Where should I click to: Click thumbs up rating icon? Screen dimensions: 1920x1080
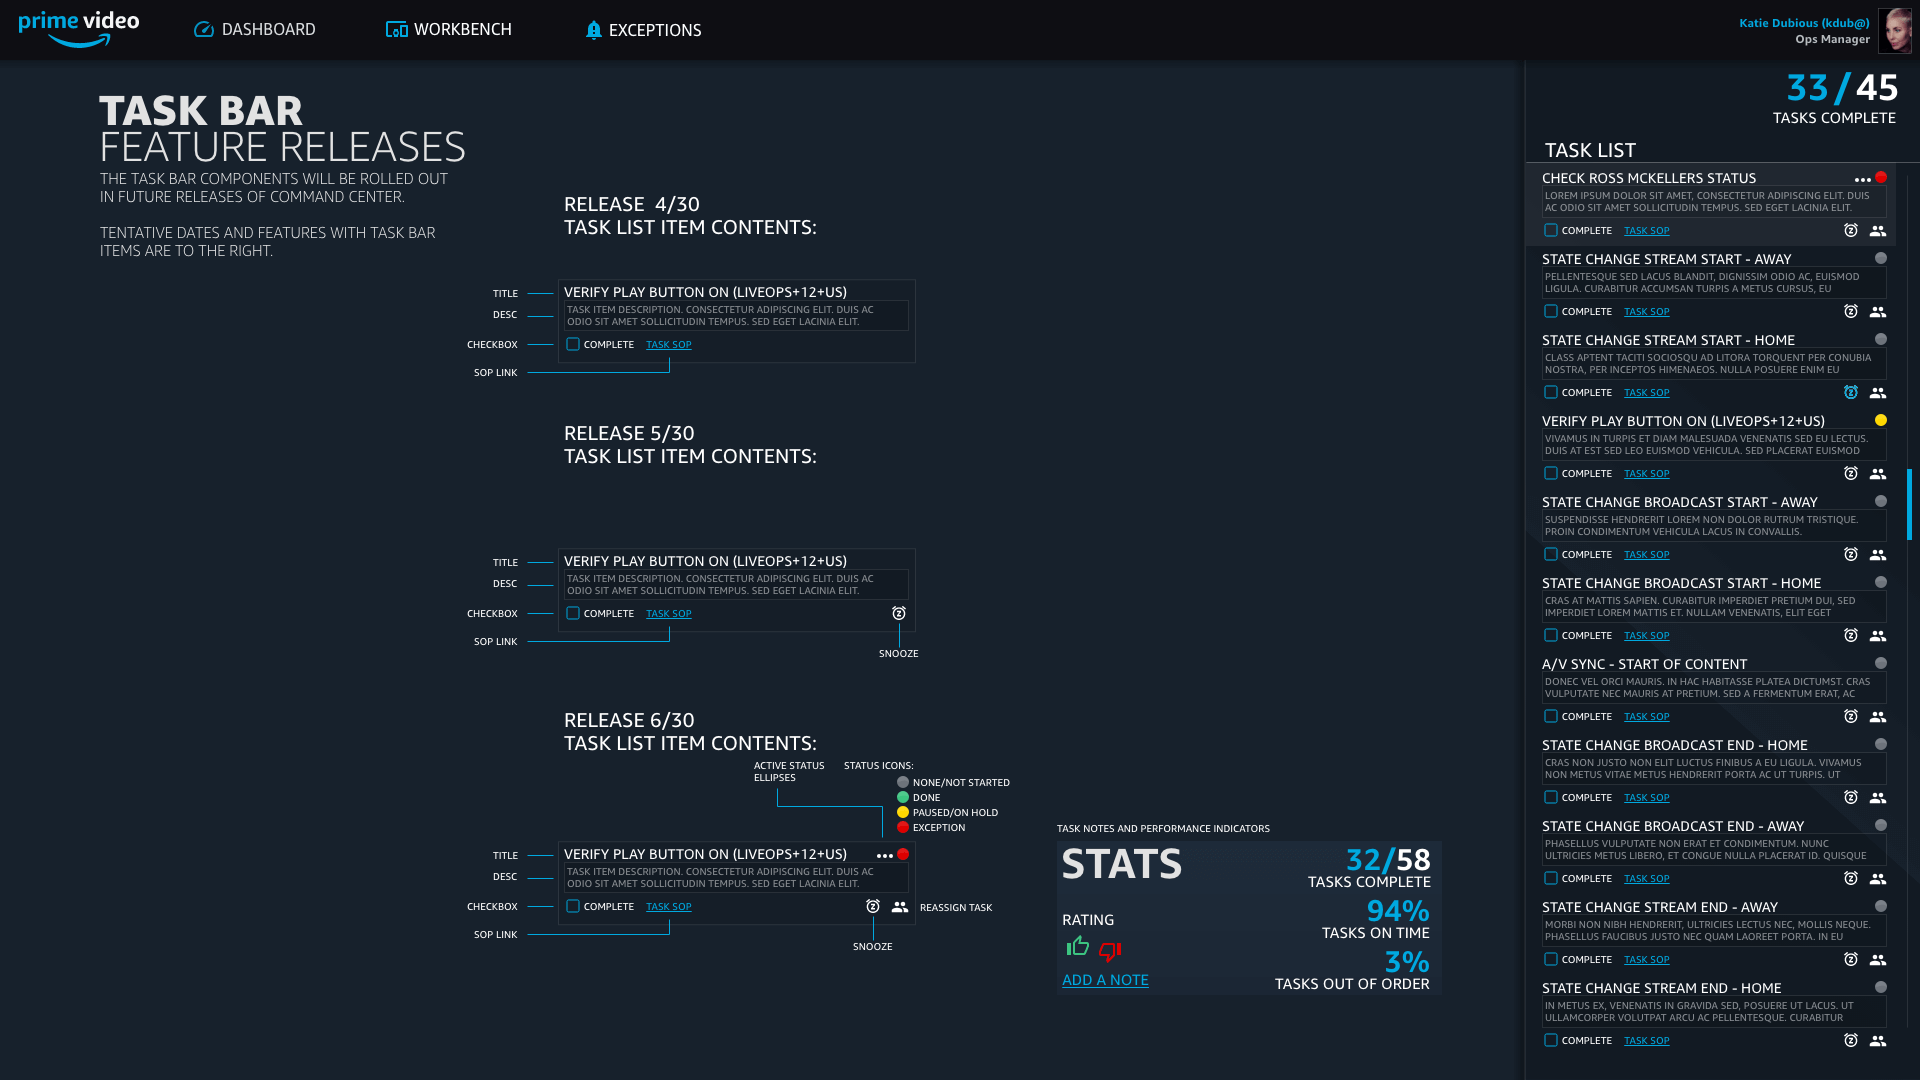pyautogui.click(x=1077, y=946)
